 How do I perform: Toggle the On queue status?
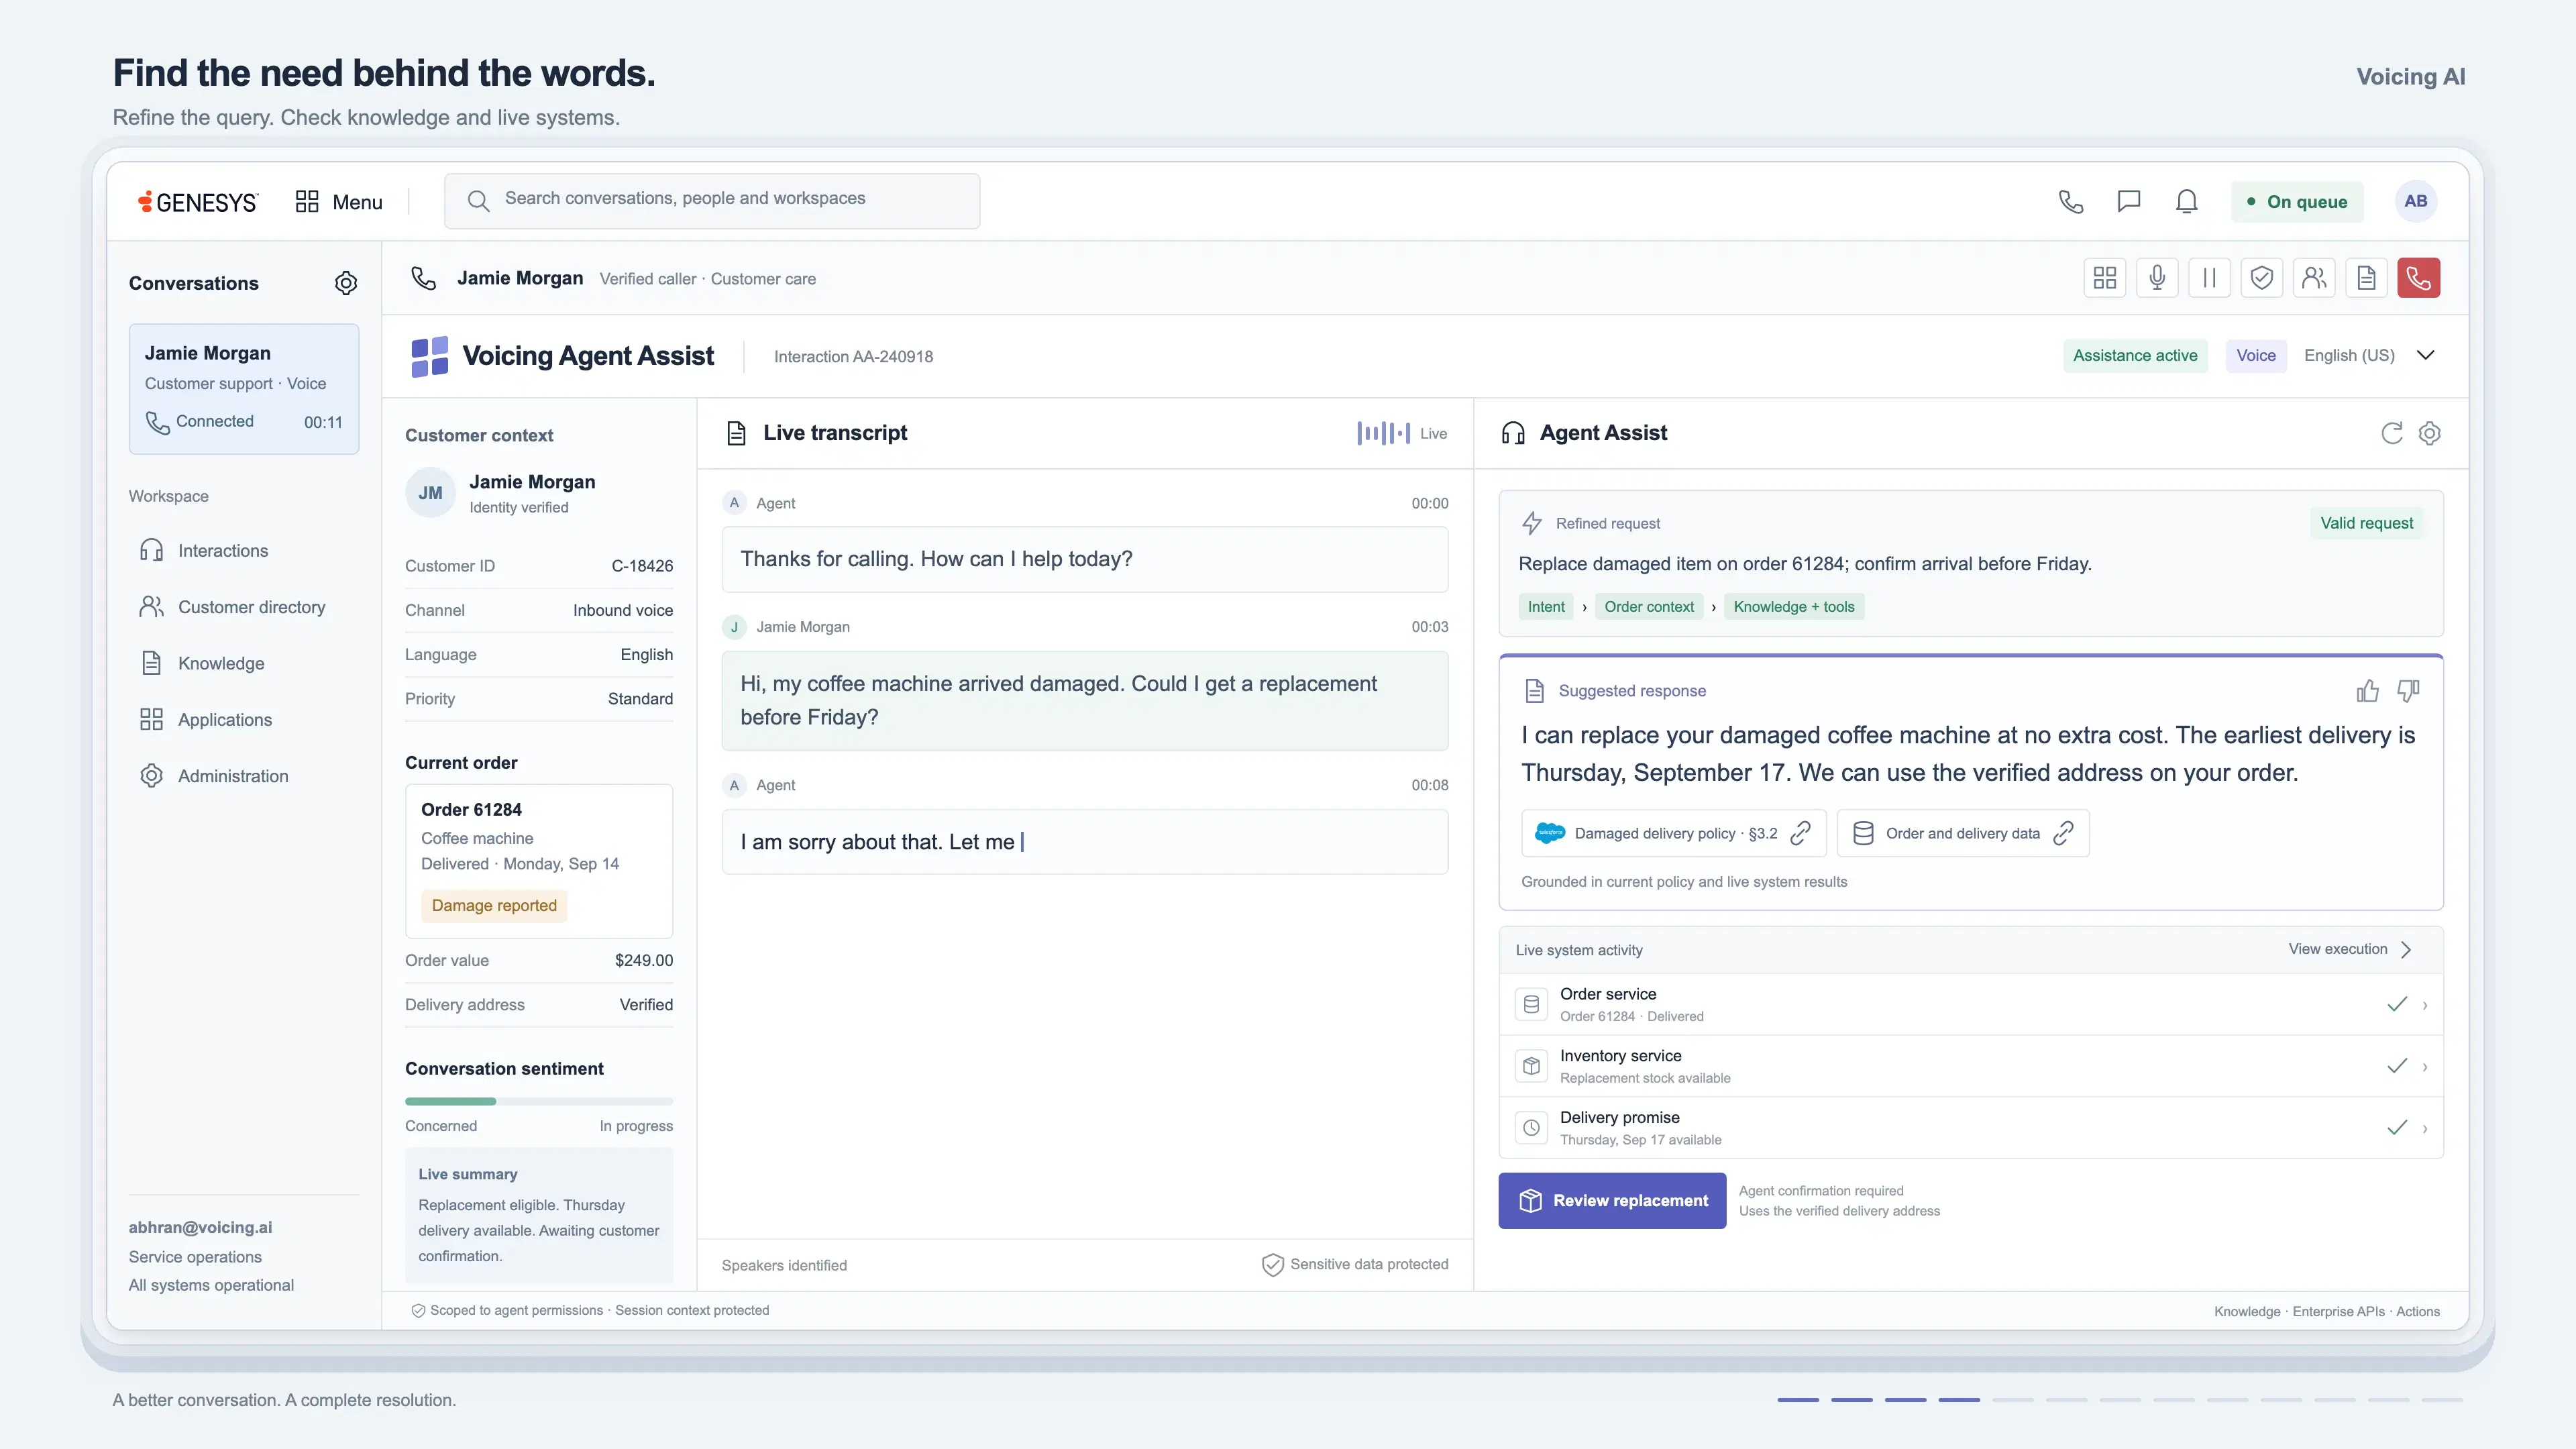click(2297, 201)
